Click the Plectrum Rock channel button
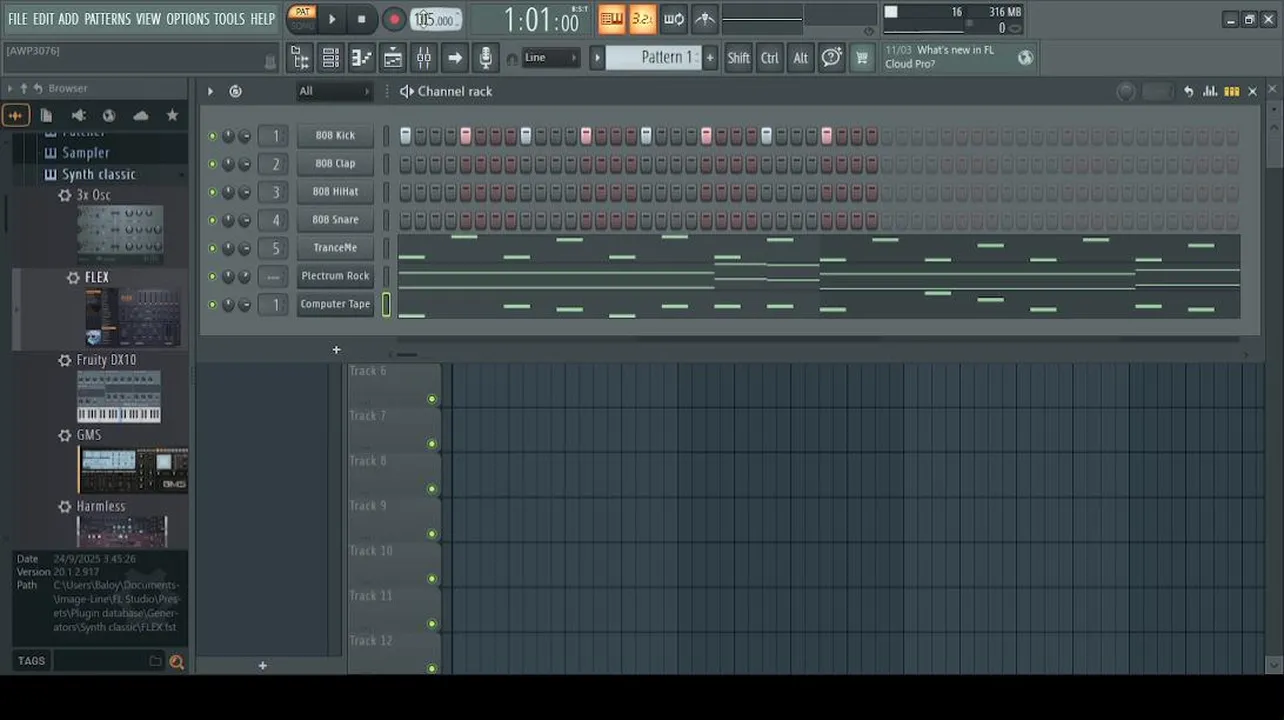 (335, 276)
